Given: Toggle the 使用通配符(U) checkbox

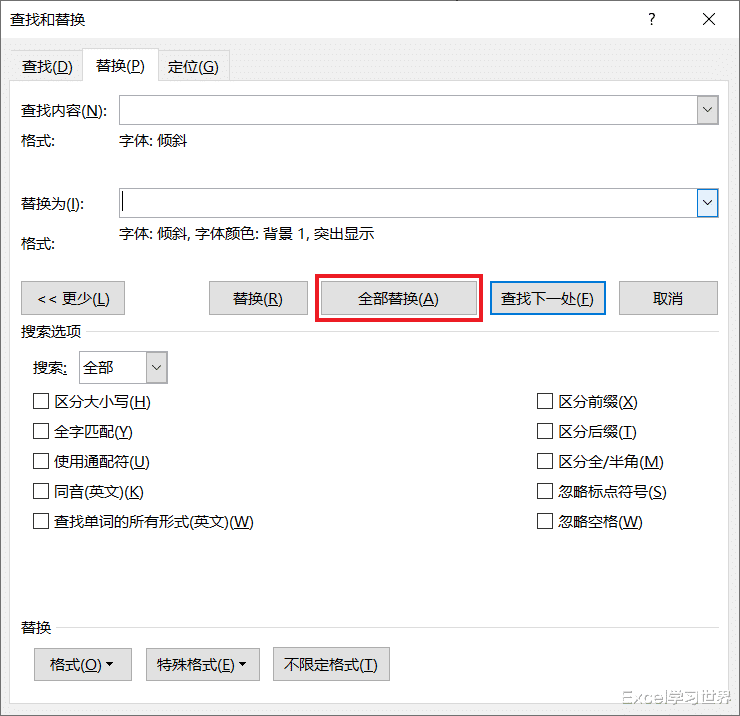Looking at the screenshot, I should [x=41, y=461].
